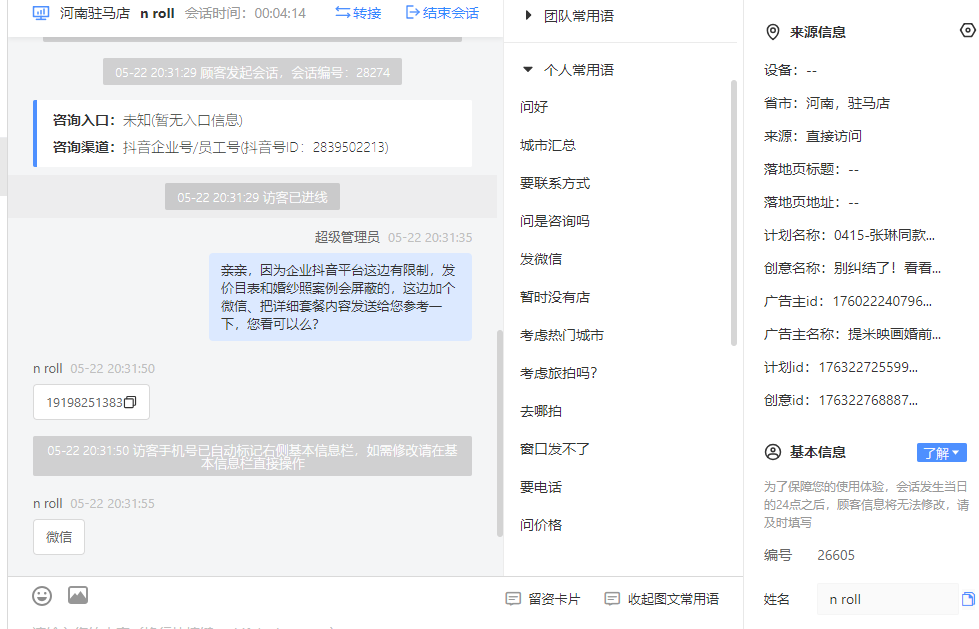Click the 咨询渠道 抖音企业号 info line
The height and width of the screenshot is (629, 979).
(x=220, y=147)
